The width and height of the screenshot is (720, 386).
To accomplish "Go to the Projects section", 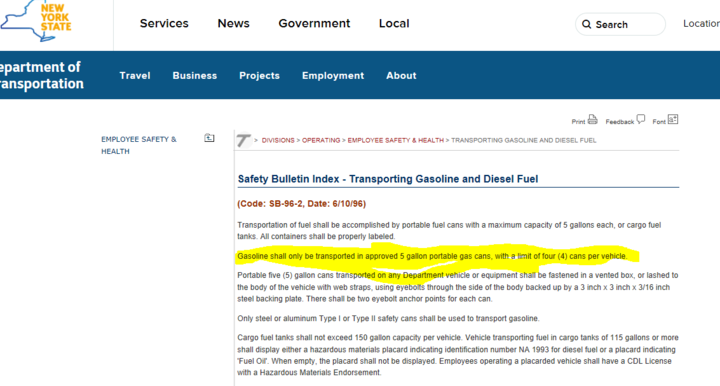I will [259, 76].
